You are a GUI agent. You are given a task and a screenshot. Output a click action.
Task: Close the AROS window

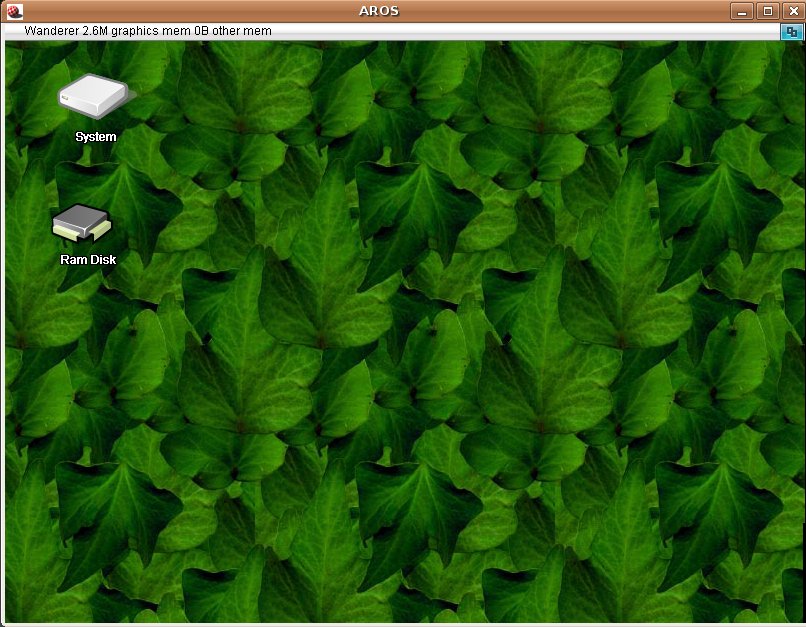tap(791, 11)
